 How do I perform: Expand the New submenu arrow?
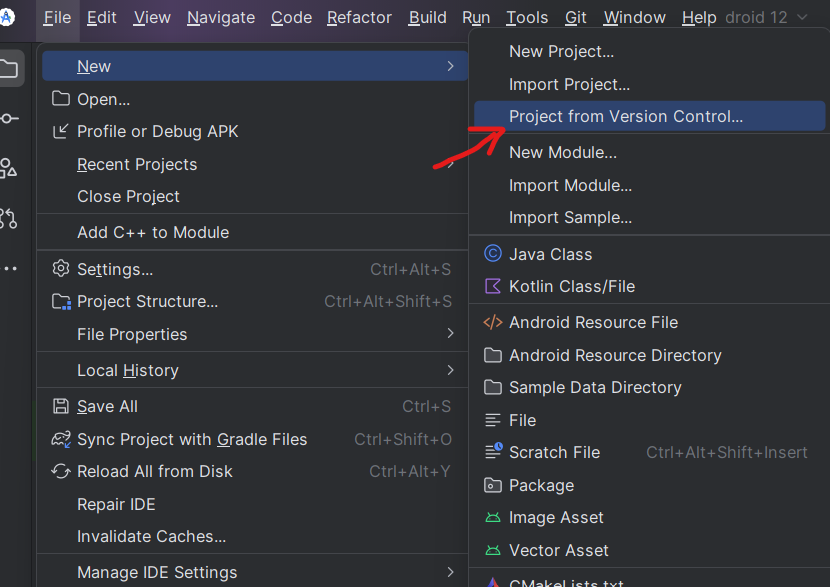point(450,66)
